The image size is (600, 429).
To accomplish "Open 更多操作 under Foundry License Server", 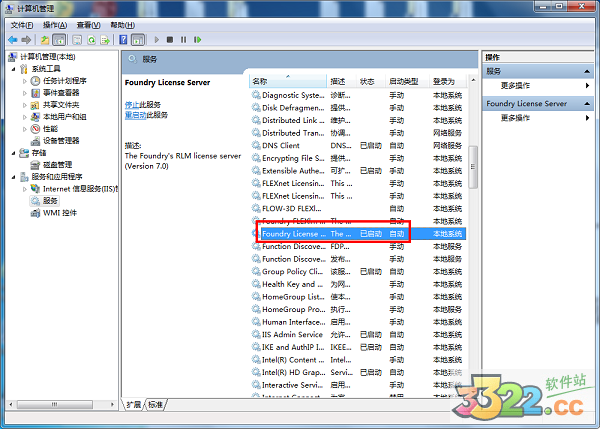I will [515, 118].
